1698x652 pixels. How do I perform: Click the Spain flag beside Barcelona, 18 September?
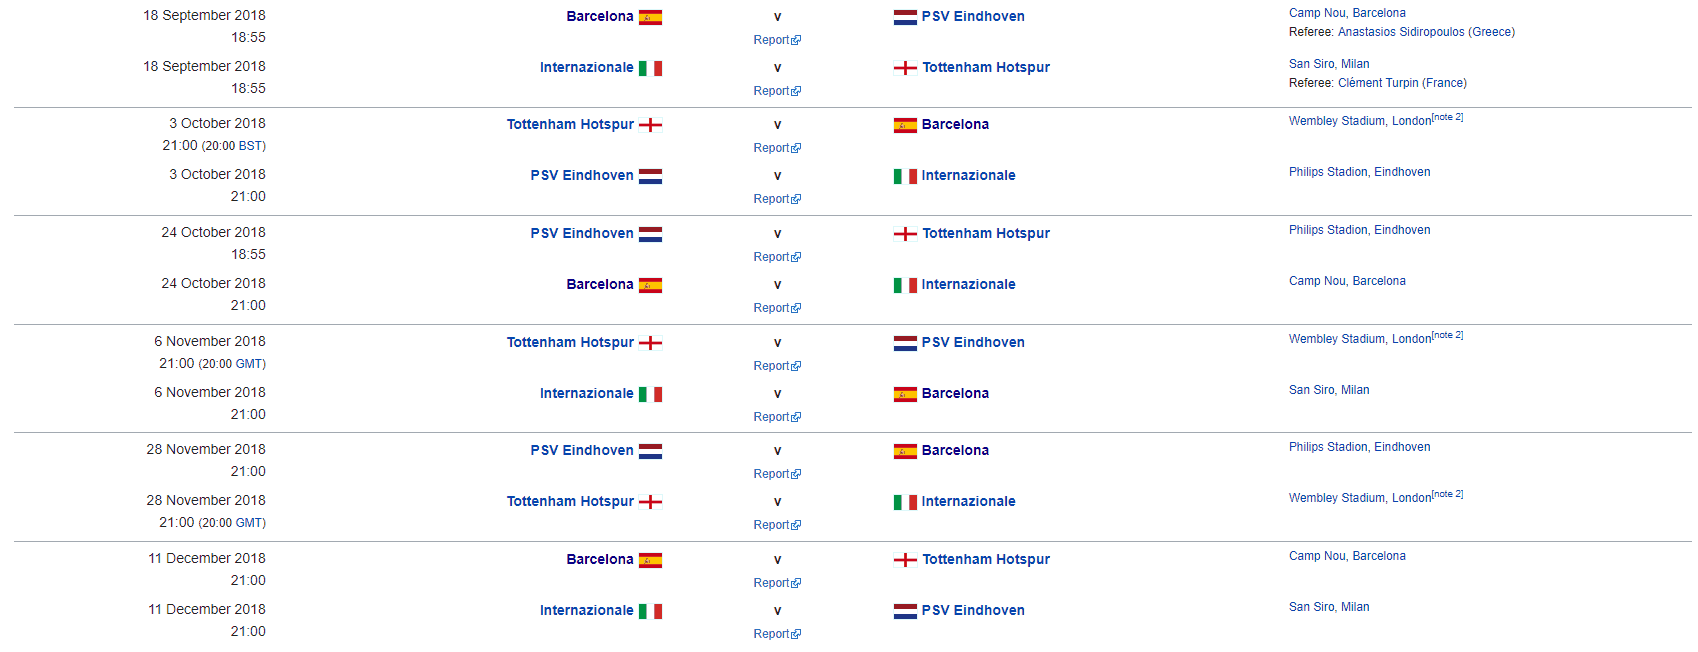pyautogui.click(x=650, y=17)
